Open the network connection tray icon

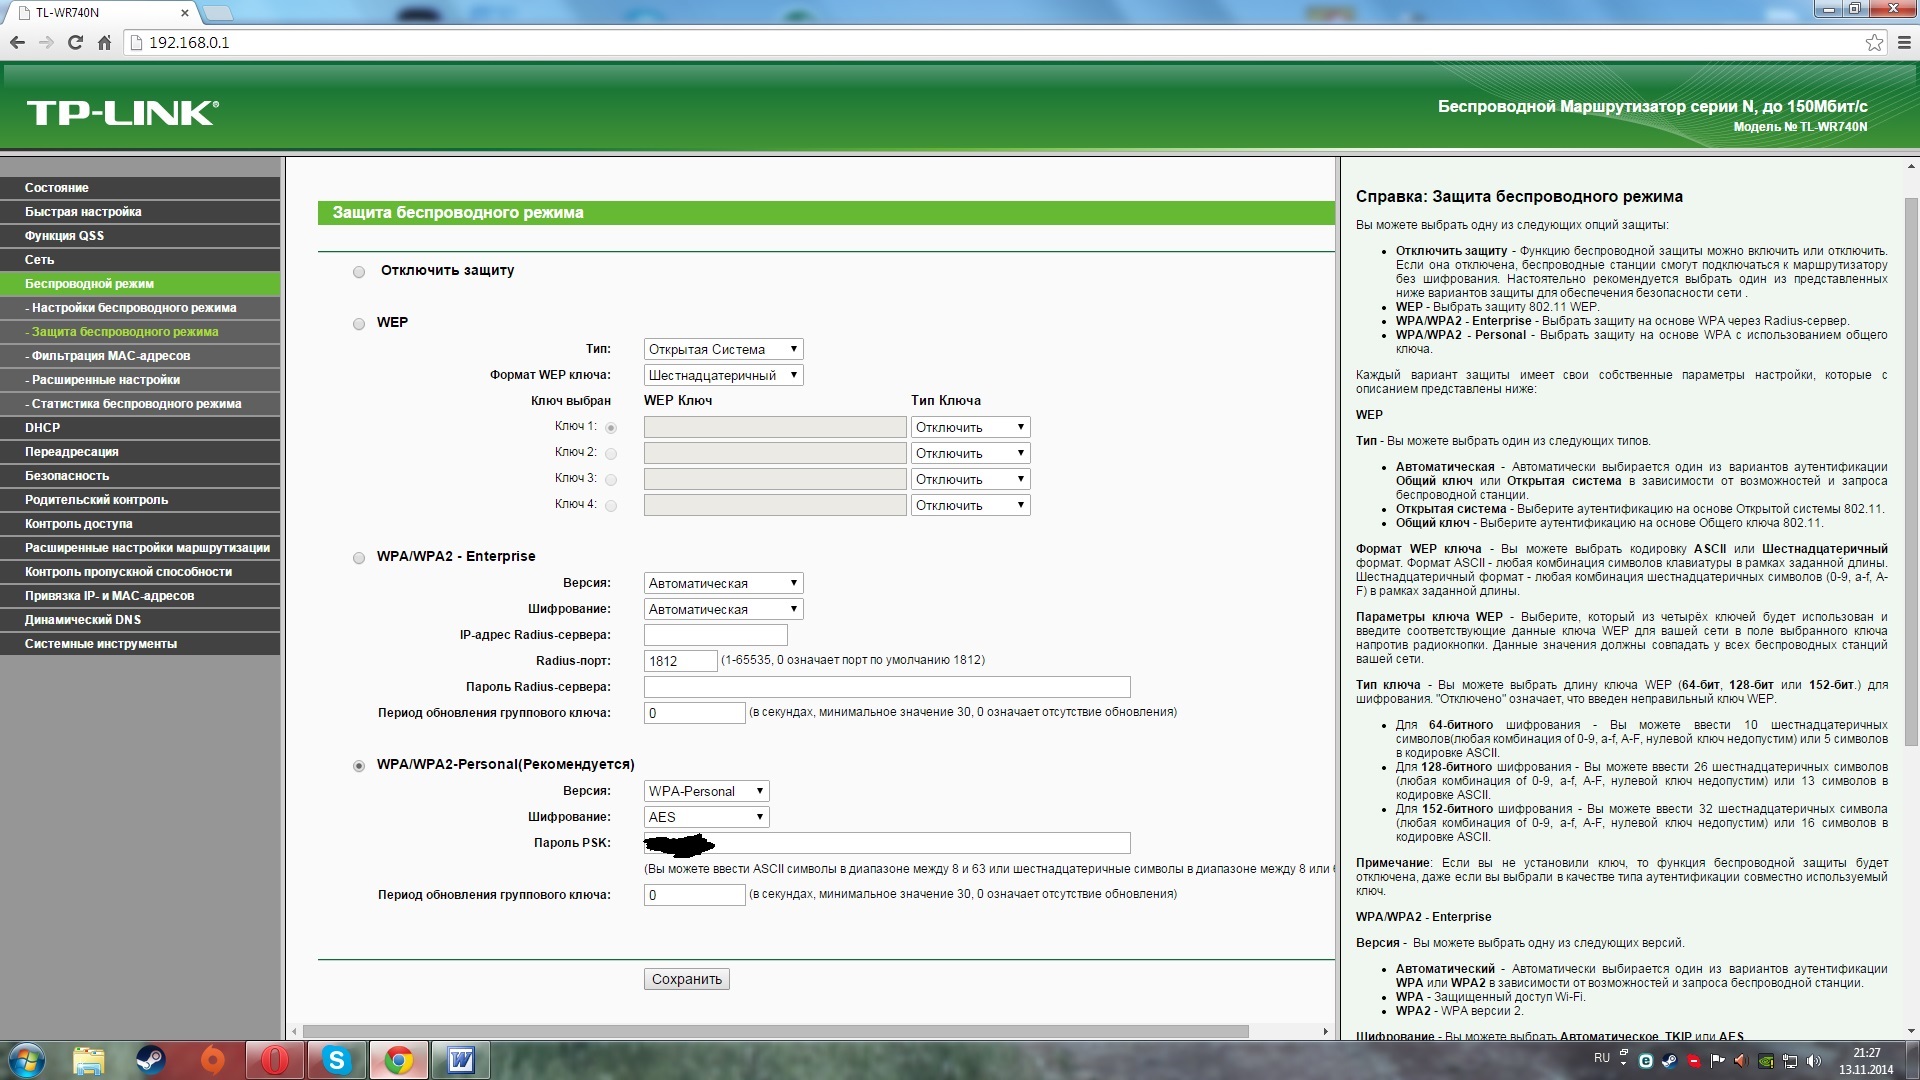[1790, 1061]
